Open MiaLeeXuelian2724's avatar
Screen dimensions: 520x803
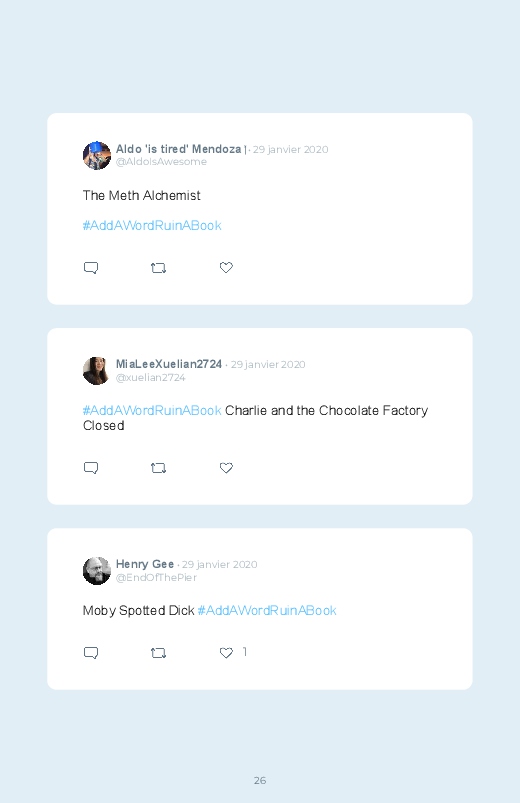97,371
